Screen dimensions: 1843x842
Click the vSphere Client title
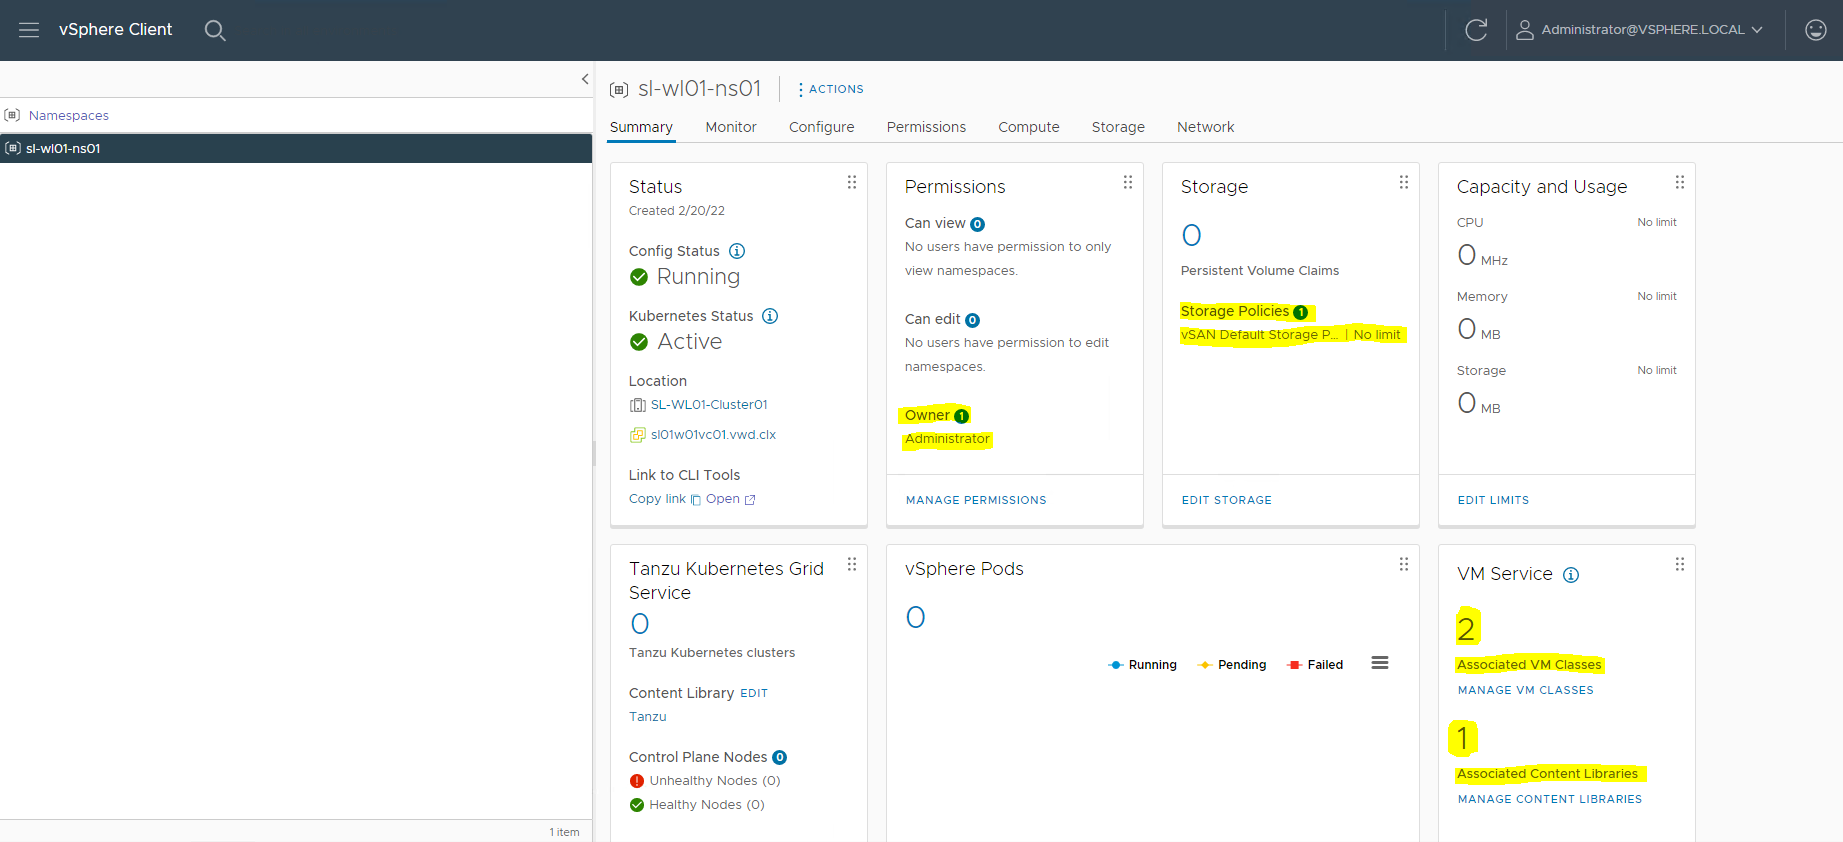(115, 30)
